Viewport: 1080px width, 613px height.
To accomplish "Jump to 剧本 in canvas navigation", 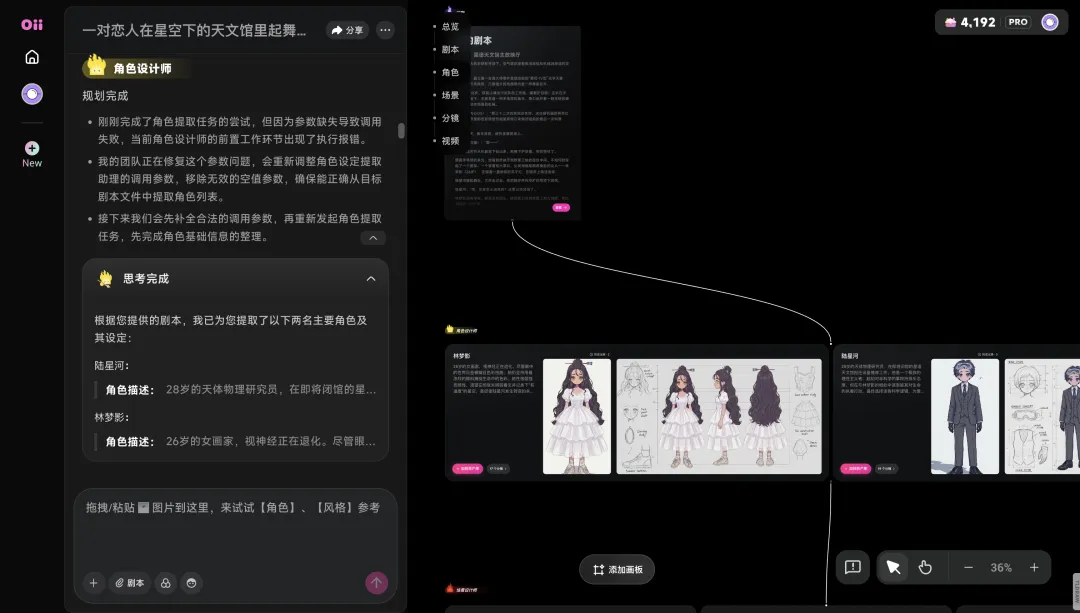I will point(450,49).
